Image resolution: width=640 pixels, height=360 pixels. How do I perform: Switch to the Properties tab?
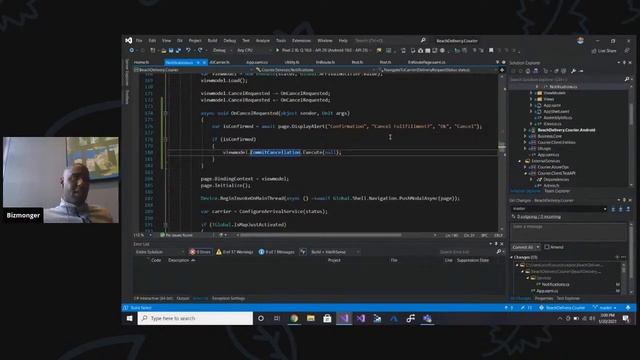point(544,298)
